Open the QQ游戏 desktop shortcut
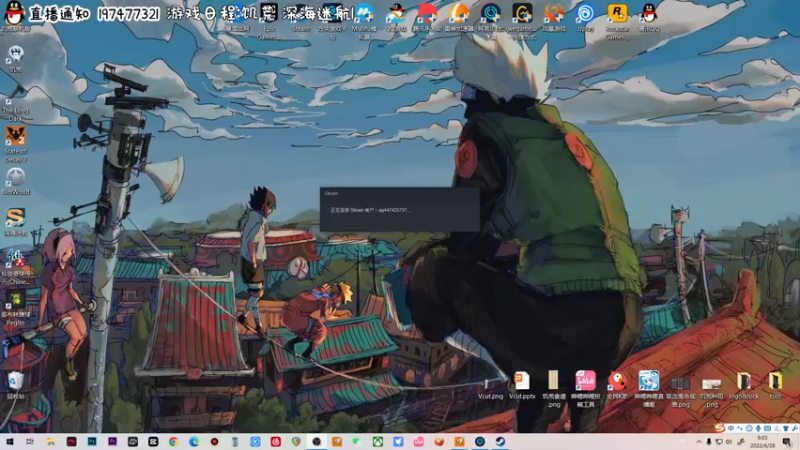 [x=396, y=18]
